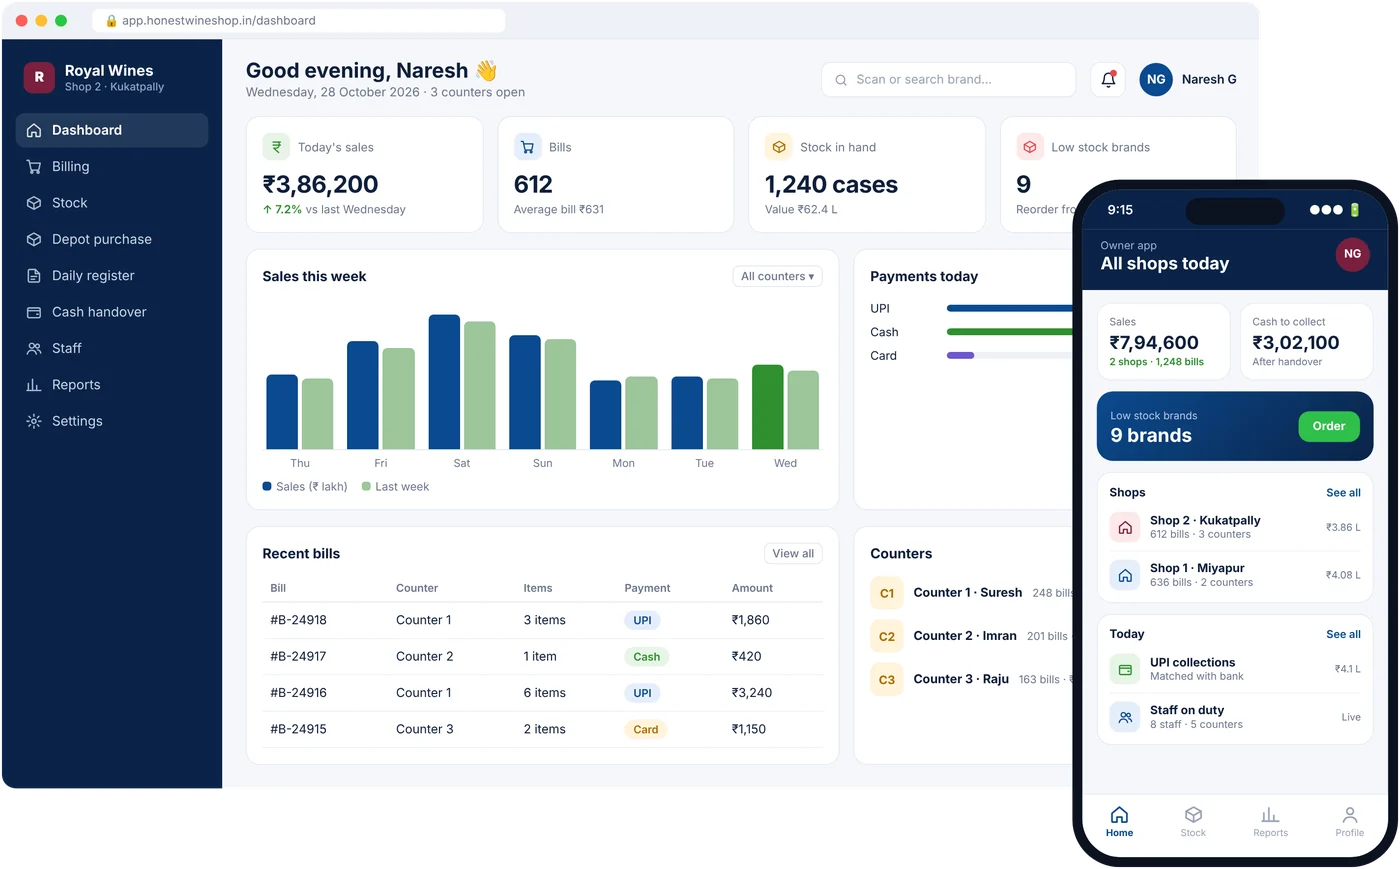The width and height of the screenshot is (1400, 869).
Task: Click the UPI collections card icon
Action: pos(1125,669)
